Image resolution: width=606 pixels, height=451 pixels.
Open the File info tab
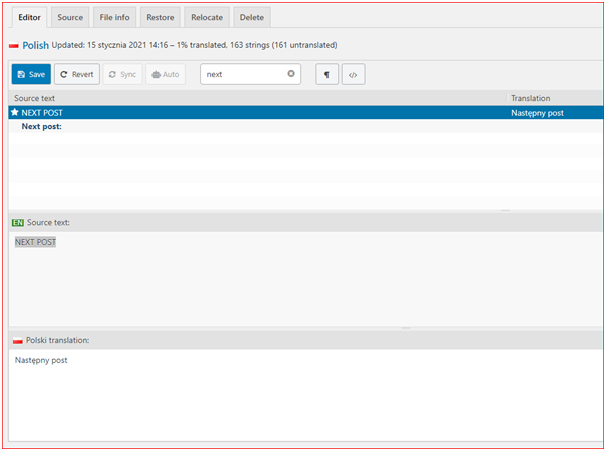[x=114, y=17]
